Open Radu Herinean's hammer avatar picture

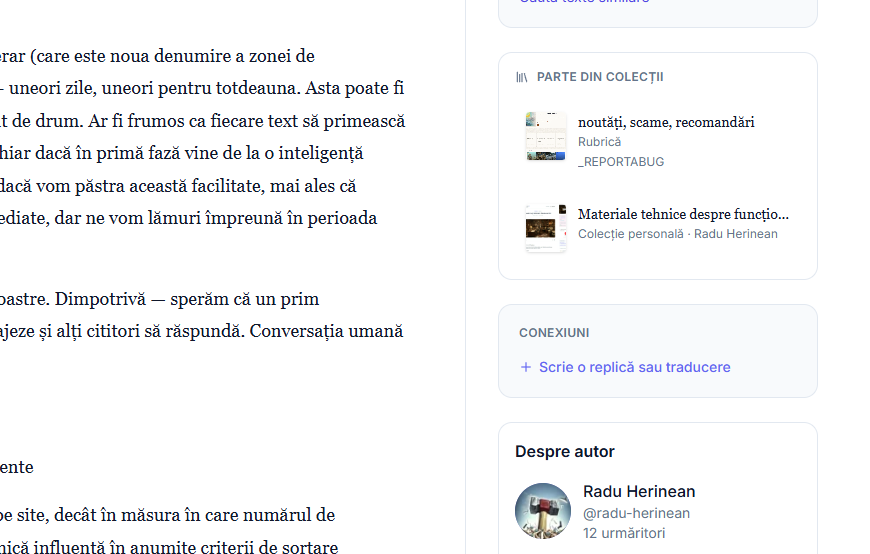(x=543, y=510)
